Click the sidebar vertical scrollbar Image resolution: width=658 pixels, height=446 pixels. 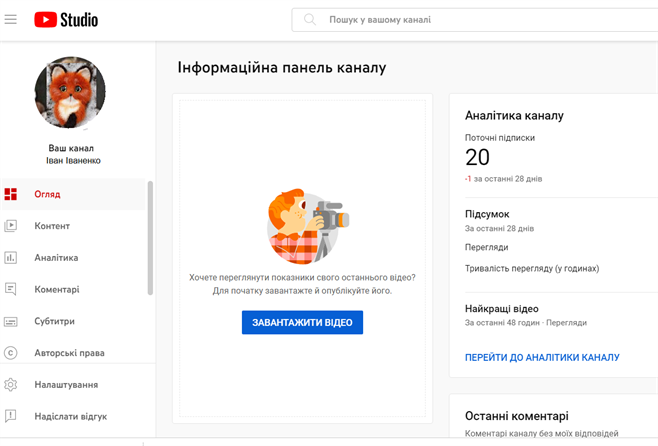click(150, 238)
